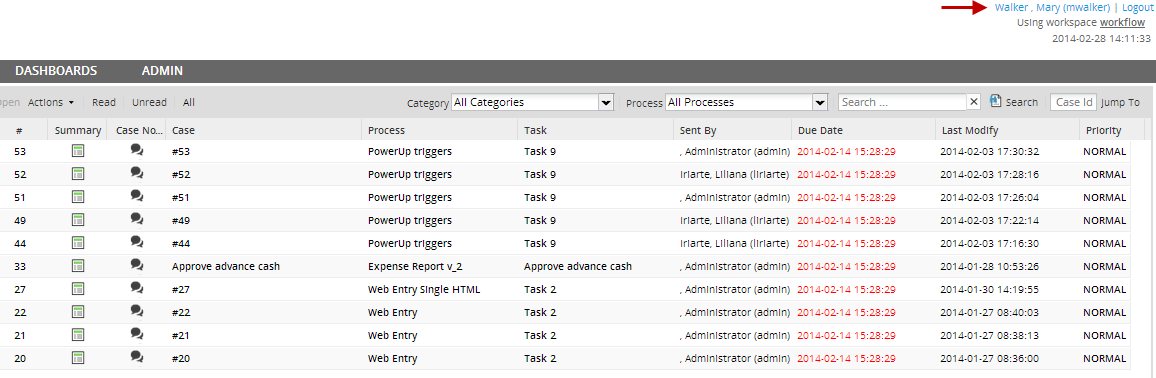
Task: Filter the list to Read cases
Action: coord(104,102)
